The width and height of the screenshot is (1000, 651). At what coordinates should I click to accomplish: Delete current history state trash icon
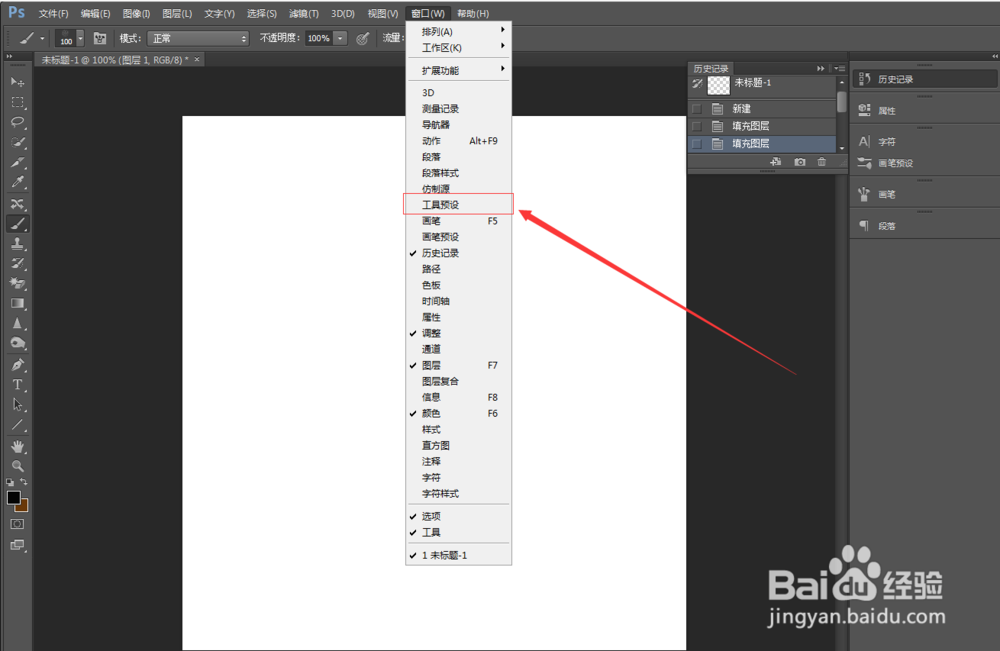point(822,162)
